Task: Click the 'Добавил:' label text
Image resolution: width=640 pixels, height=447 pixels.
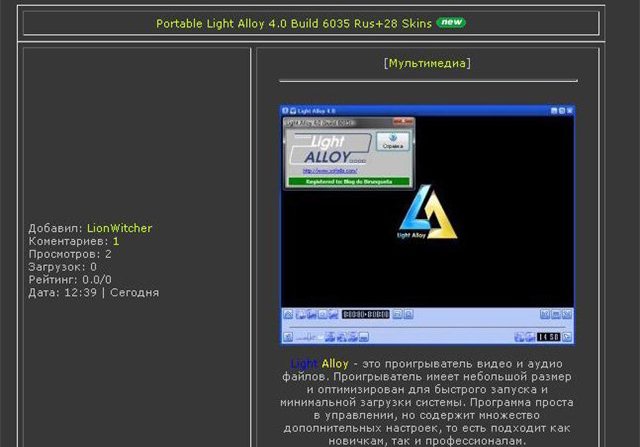Action: coord(56,228)
